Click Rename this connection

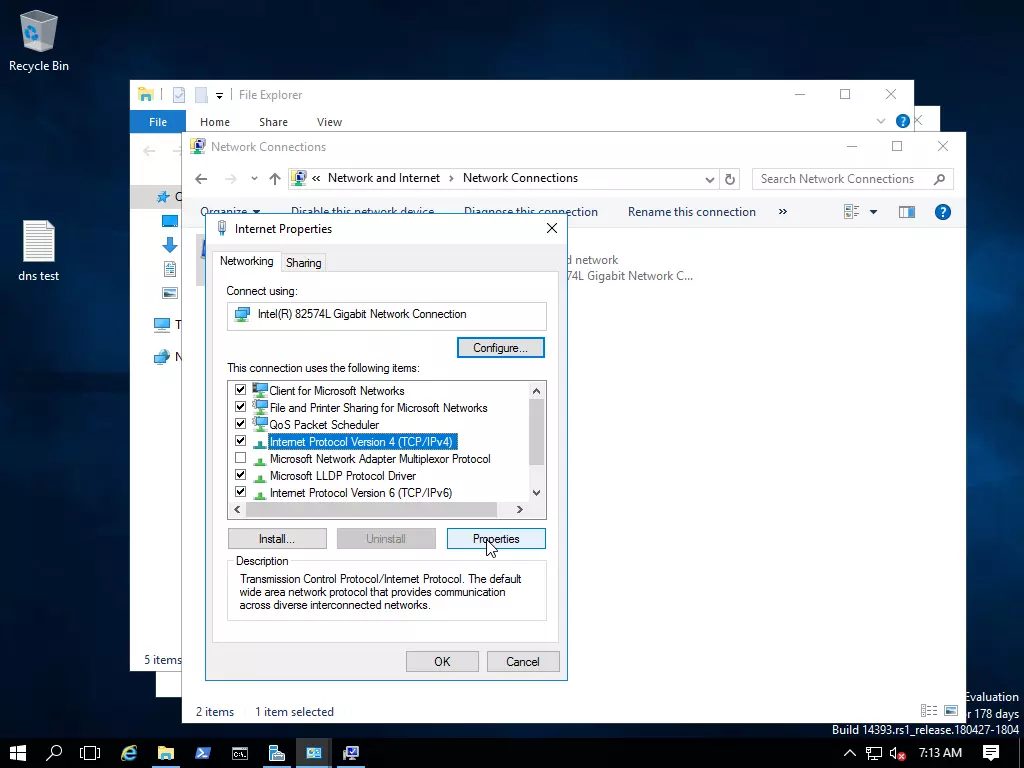692,212
